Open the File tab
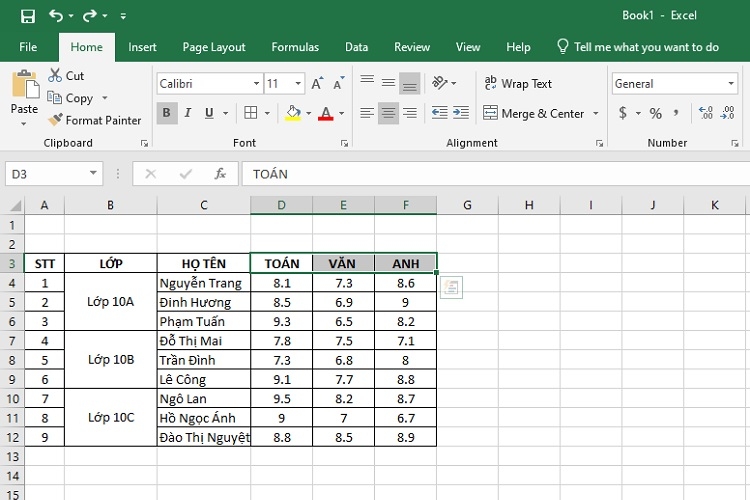 (x=28, y=47)
